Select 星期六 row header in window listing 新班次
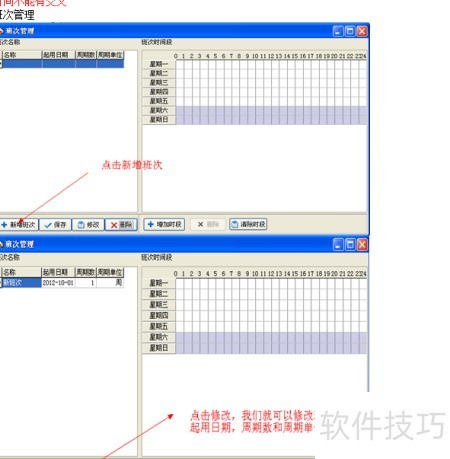 tap(159, 337)
